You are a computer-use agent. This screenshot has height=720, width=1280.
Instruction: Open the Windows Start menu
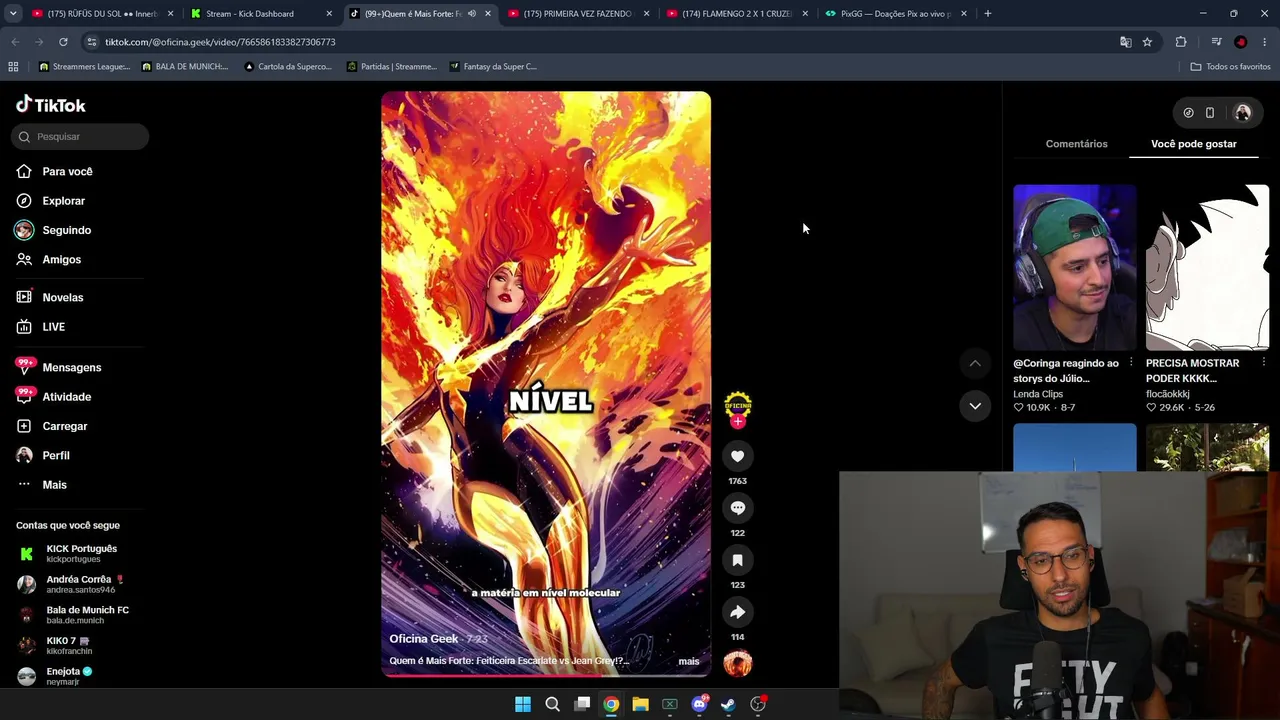(523, 704)
